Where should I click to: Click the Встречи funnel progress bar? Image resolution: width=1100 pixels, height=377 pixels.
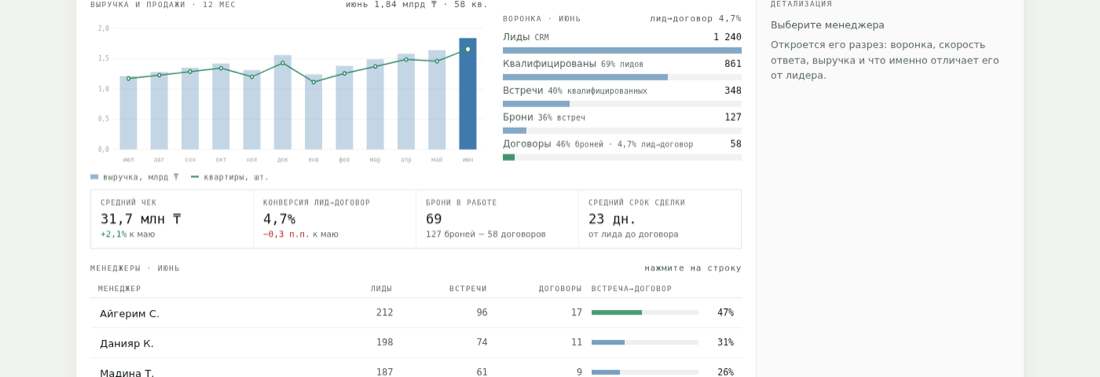point(622,104)
